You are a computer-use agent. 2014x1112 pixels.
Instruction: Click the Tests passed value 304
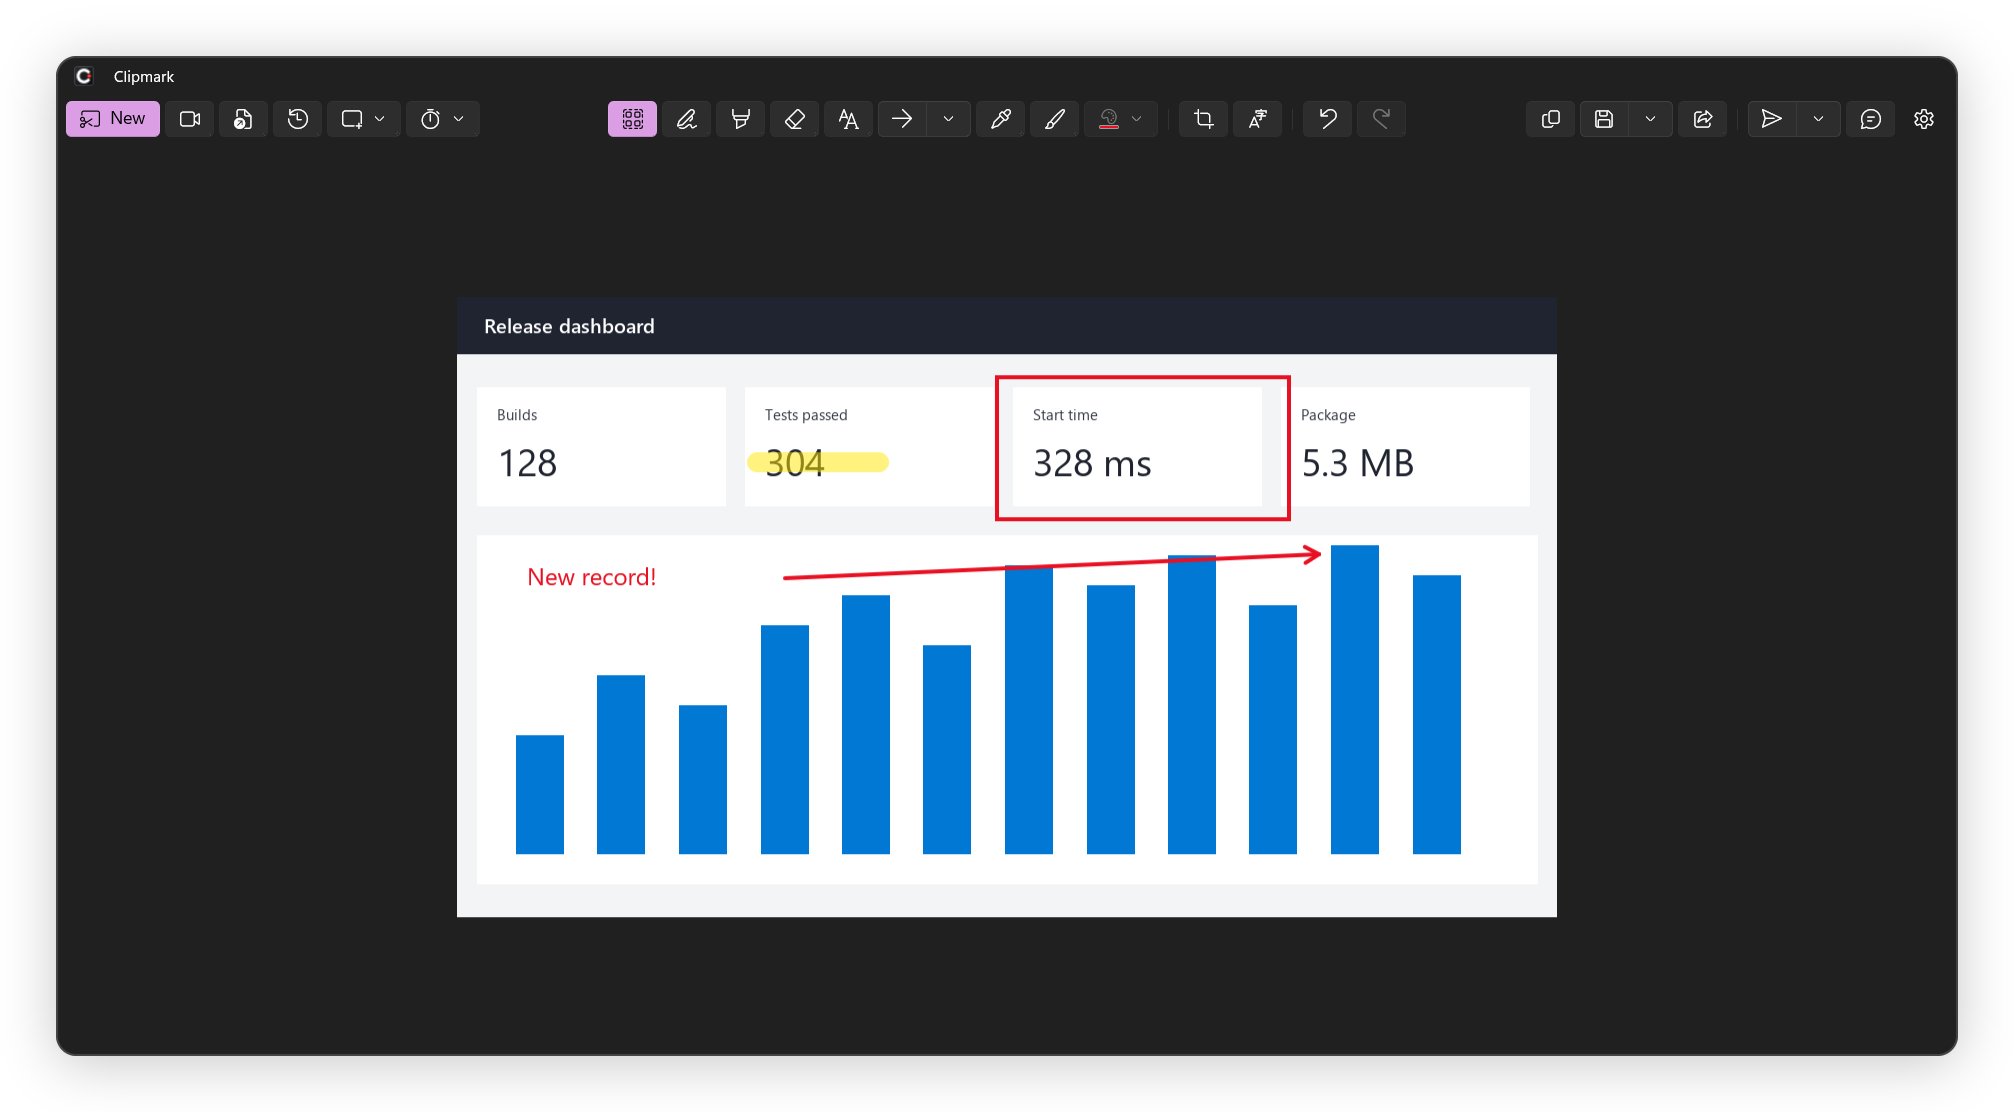pyautogui.click(x=795, y=464)
